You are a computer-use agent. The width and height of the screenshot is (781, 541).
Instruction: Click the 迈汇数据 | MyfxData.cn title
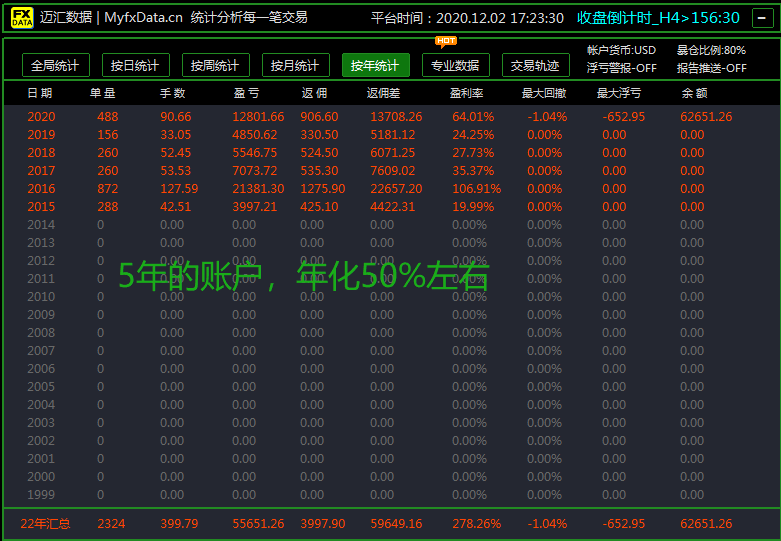tap(111, 18)
